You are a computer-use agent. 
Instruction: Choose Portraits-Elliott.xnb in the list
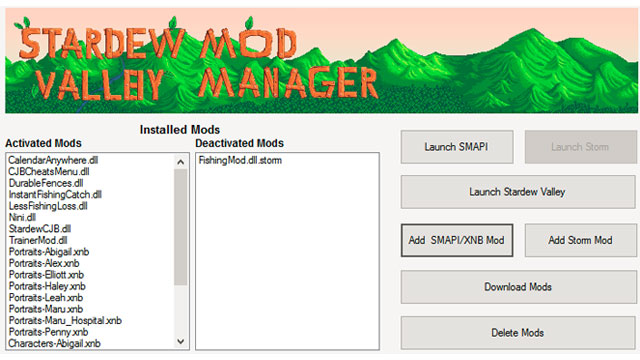click(x=46, y=274)
